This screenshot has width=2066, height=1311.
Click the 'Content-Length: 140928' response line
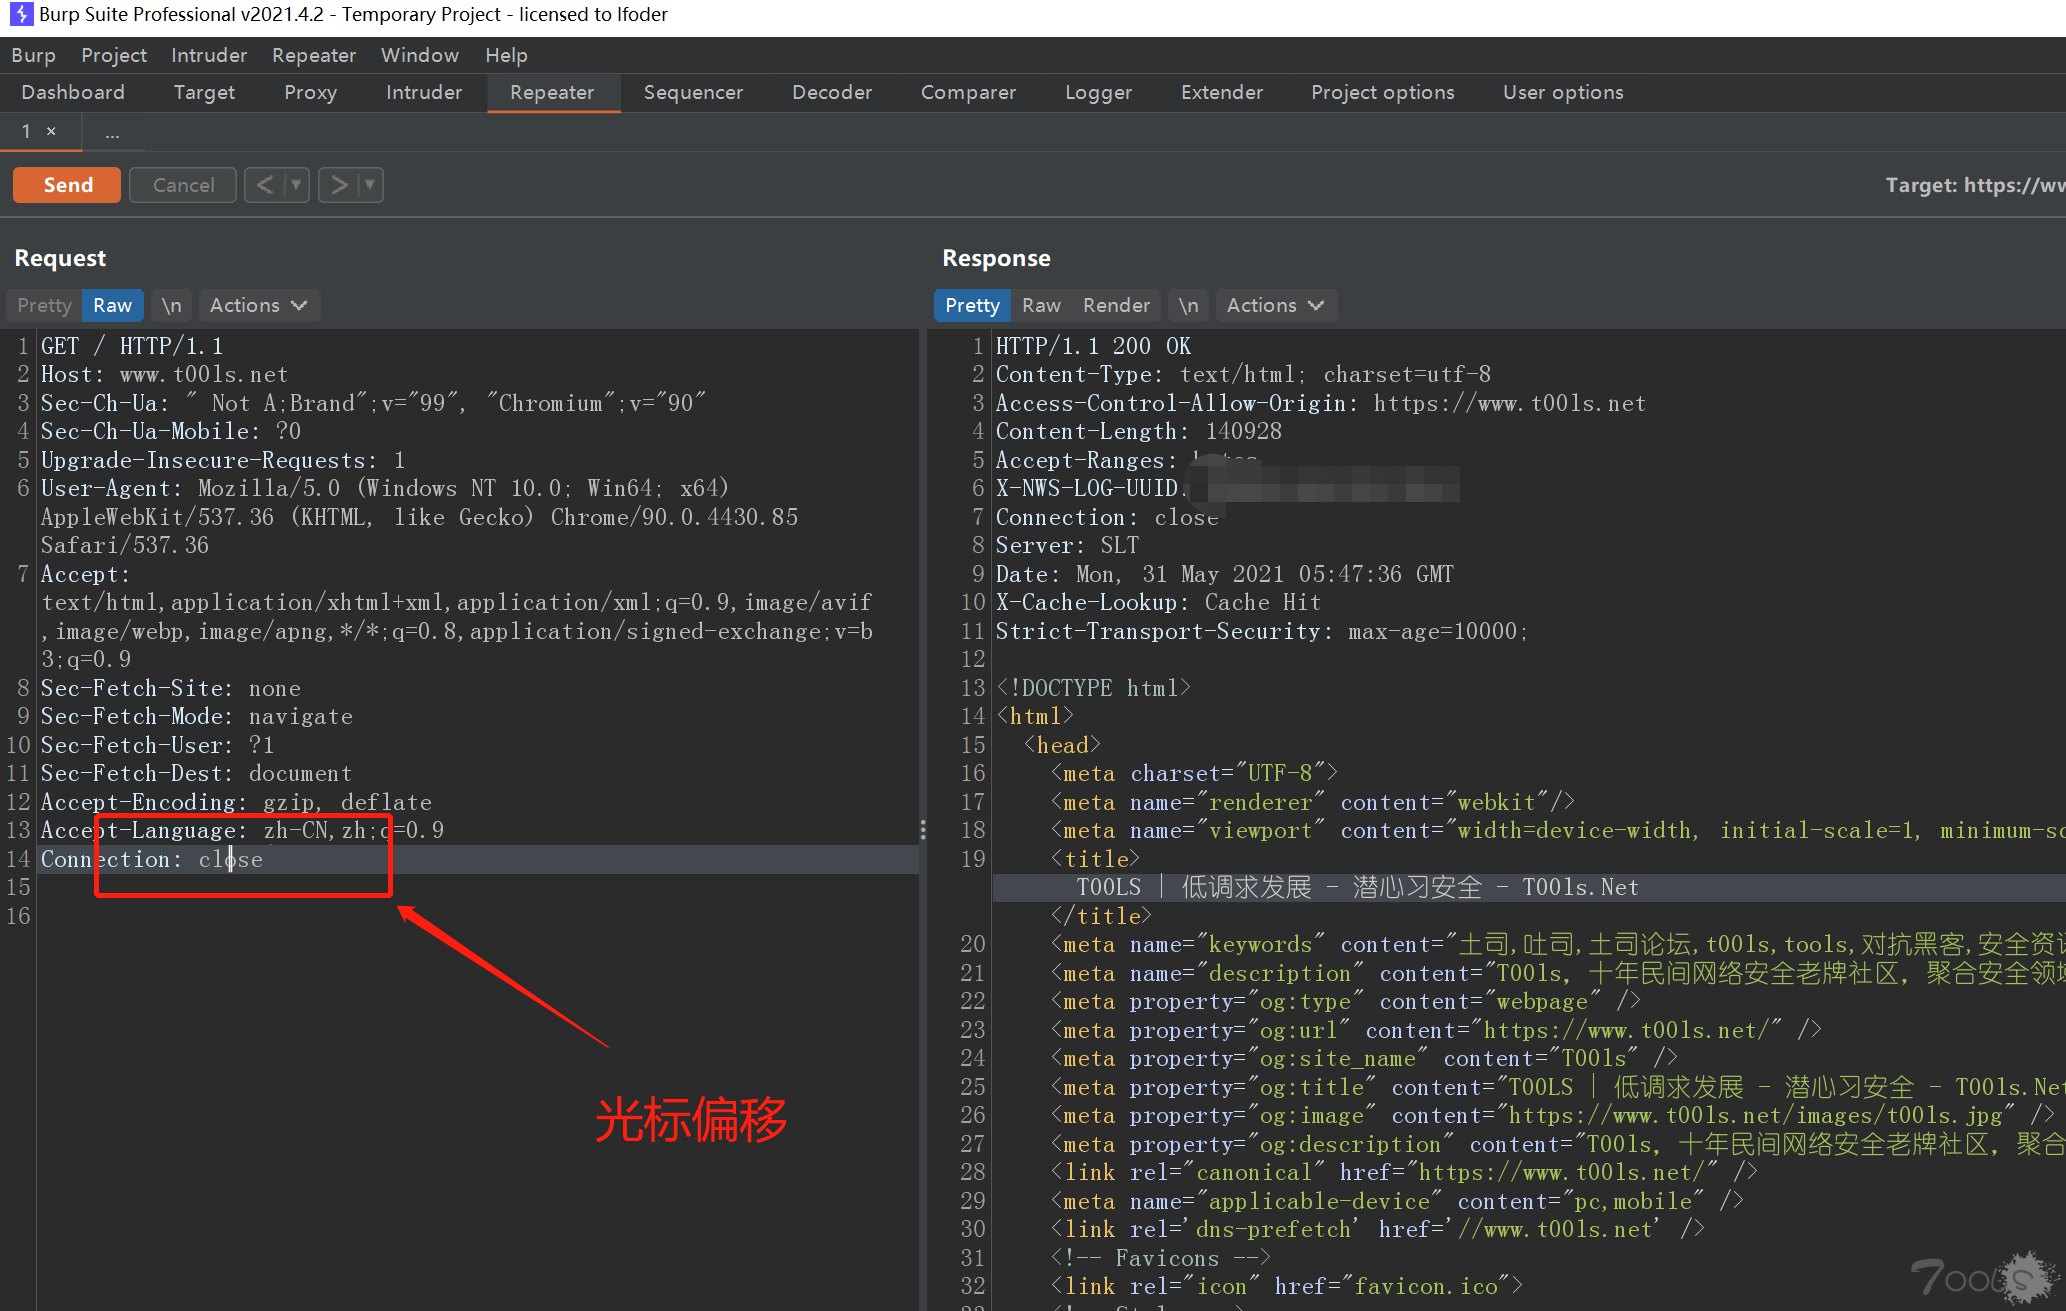(x=1138, y=431)
